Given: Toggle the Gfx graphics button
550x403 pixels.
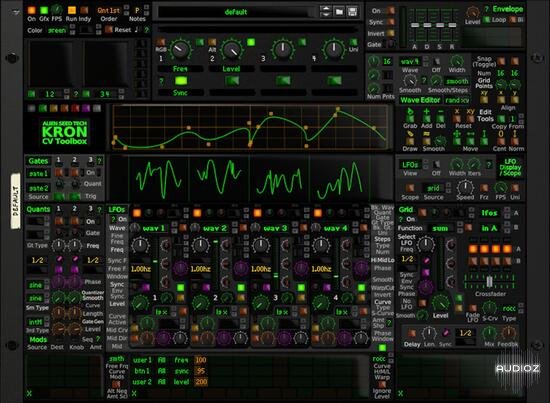Looking at the screenshot, I should tap(44, 10).
